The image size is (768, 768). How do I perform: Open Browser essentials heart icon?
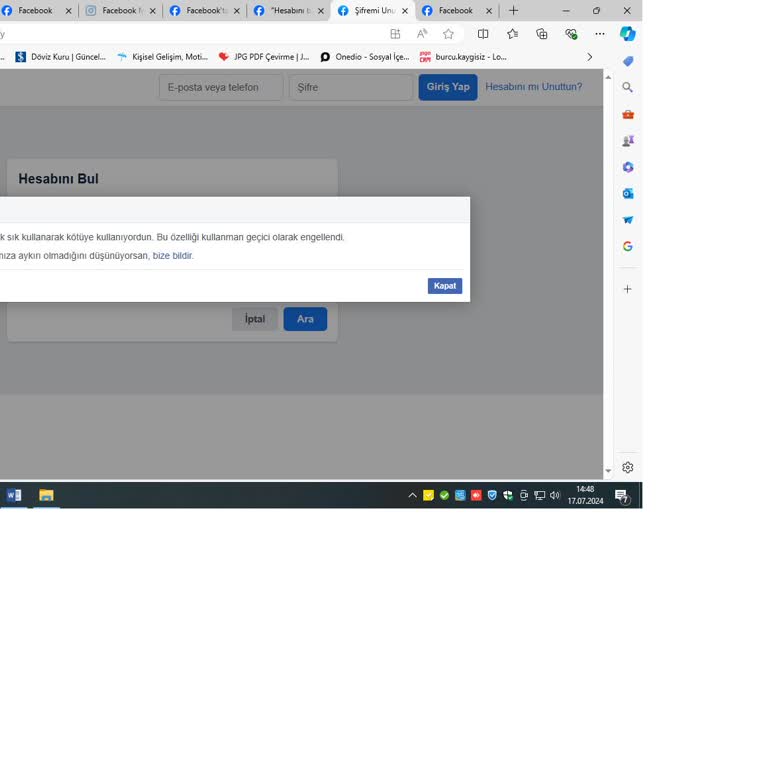point(571,34)
